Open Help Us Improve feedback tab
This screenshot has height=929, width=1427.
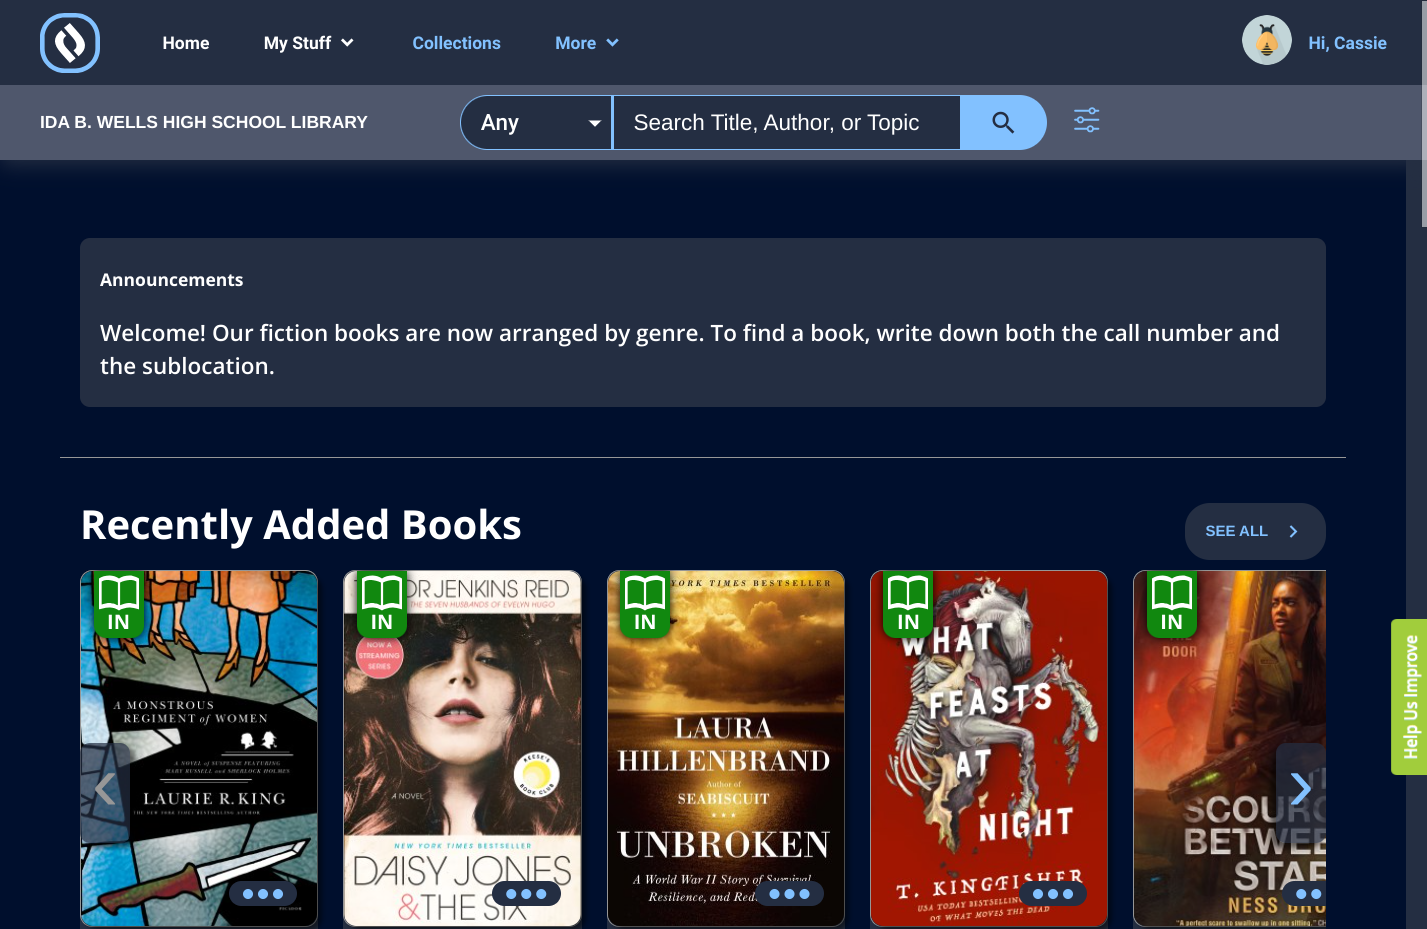[1409, 697]
